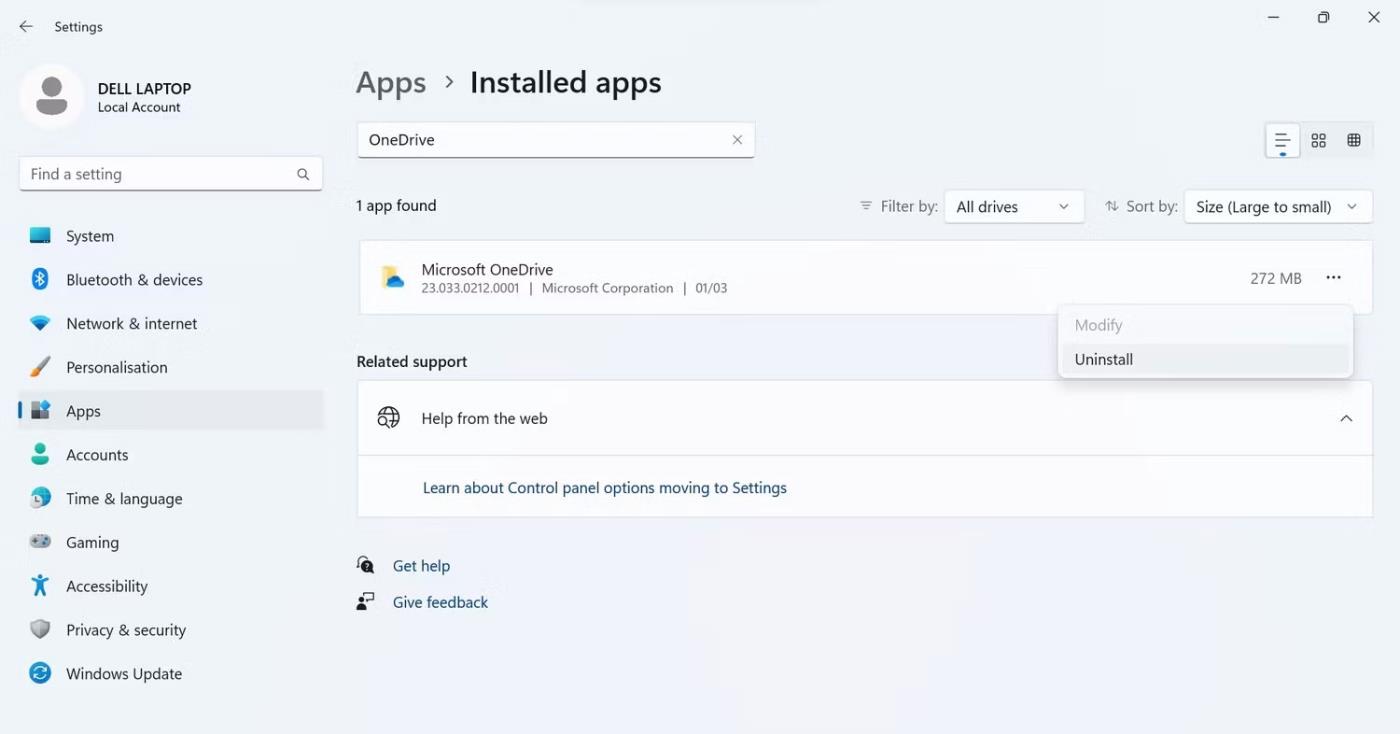The width and height of the screenshot is (1400, 734).
Task: Open System settings
Action: pyautogui.click(x=171, y=236)
